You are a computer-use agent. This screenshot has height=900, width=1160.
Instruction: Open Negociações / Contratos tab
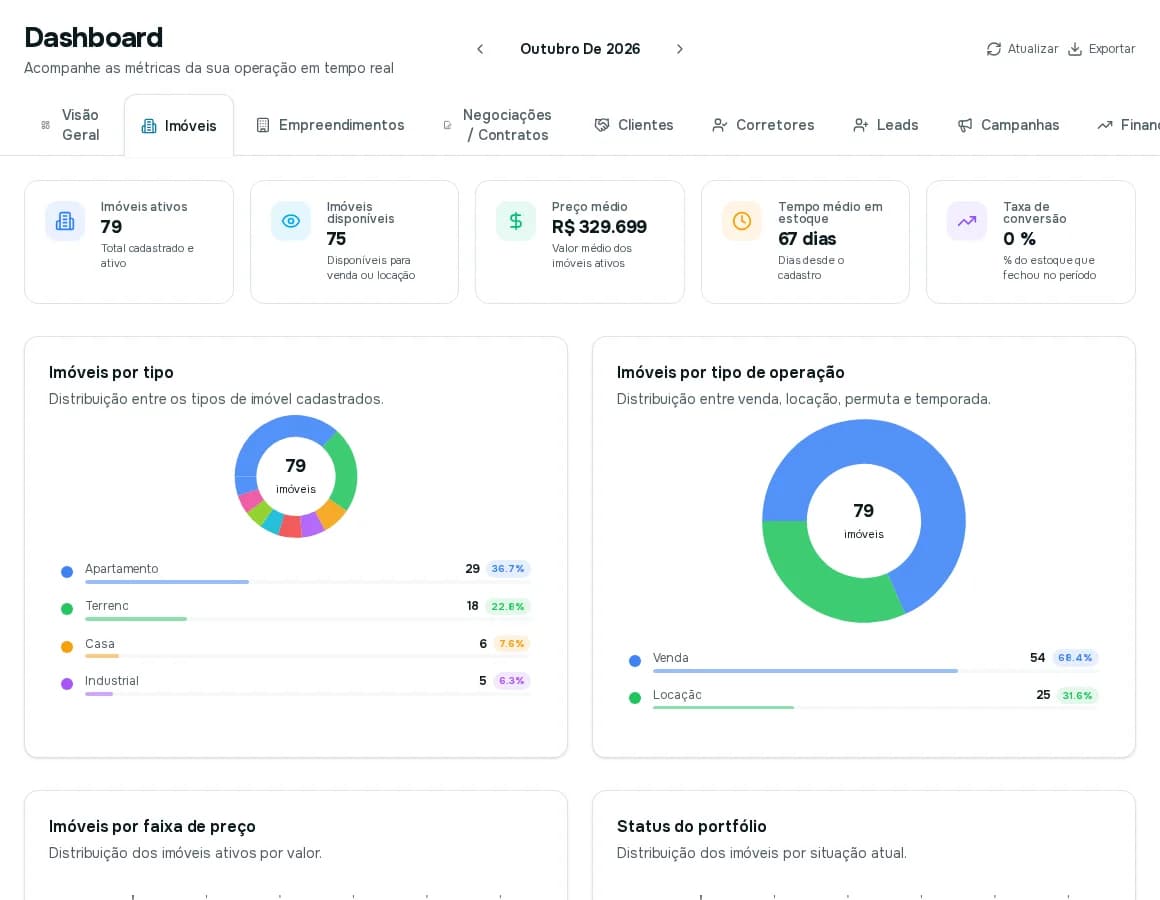498,125
